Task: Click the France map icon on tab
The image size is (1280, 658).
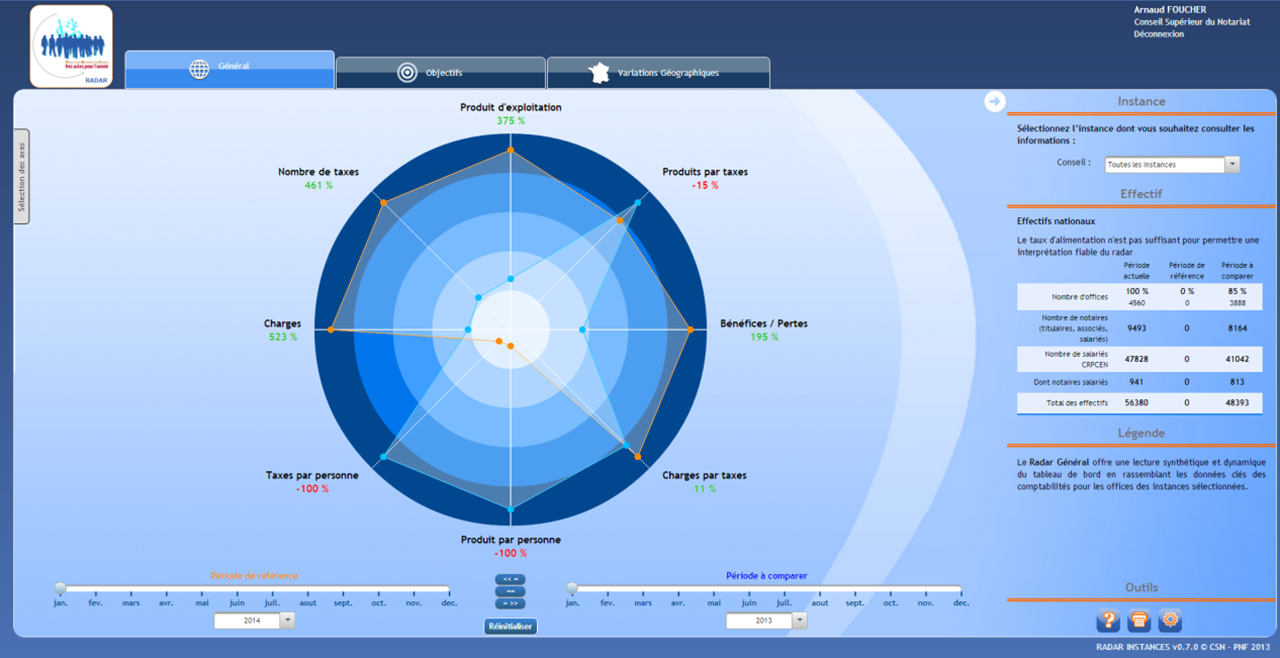Action: pos(600,72)
